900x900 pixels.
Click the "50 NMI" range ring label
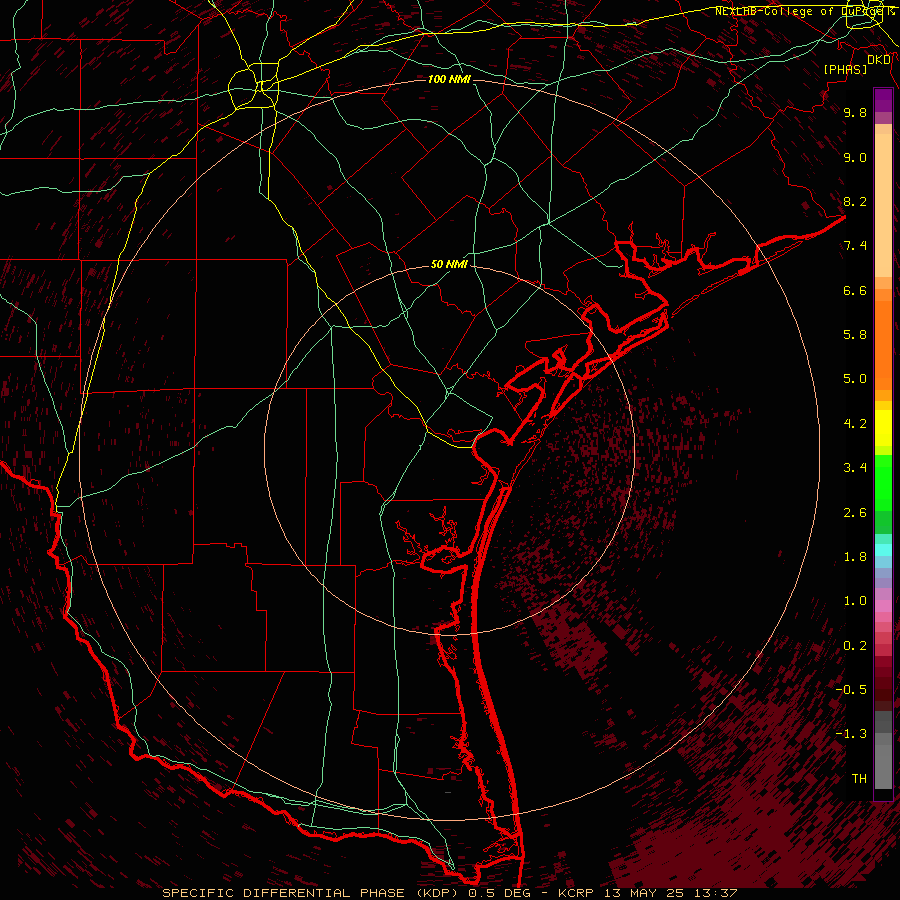(x=449, y=265)
